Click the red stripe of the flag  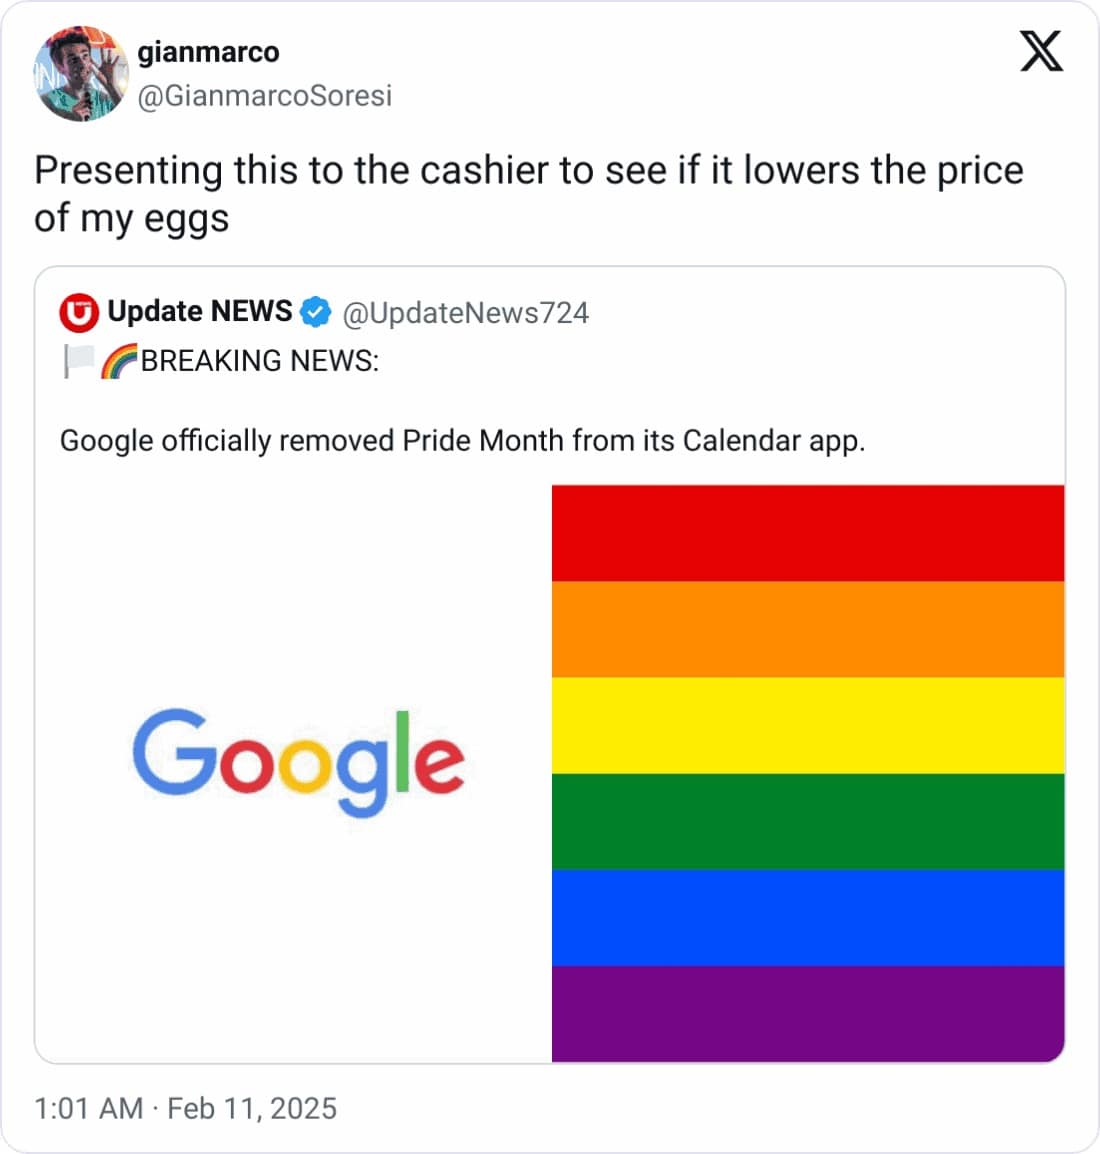click(x=807, y=533)
